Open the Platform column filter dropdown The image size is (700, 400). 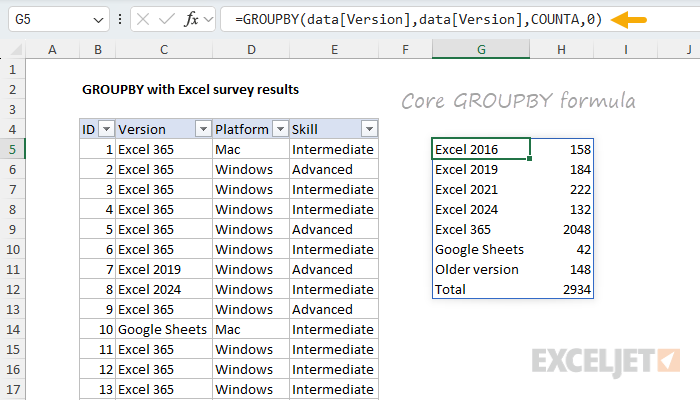click(x=280, y=129)
